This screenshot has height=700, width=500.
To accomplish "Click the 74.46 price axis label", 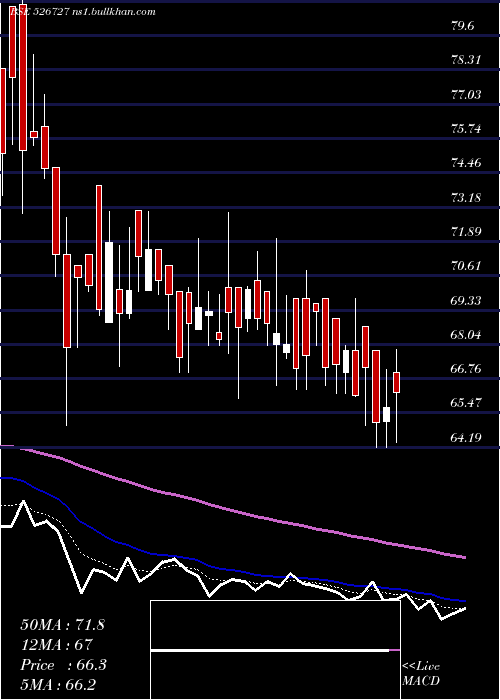I will click(x=466, y=162).
